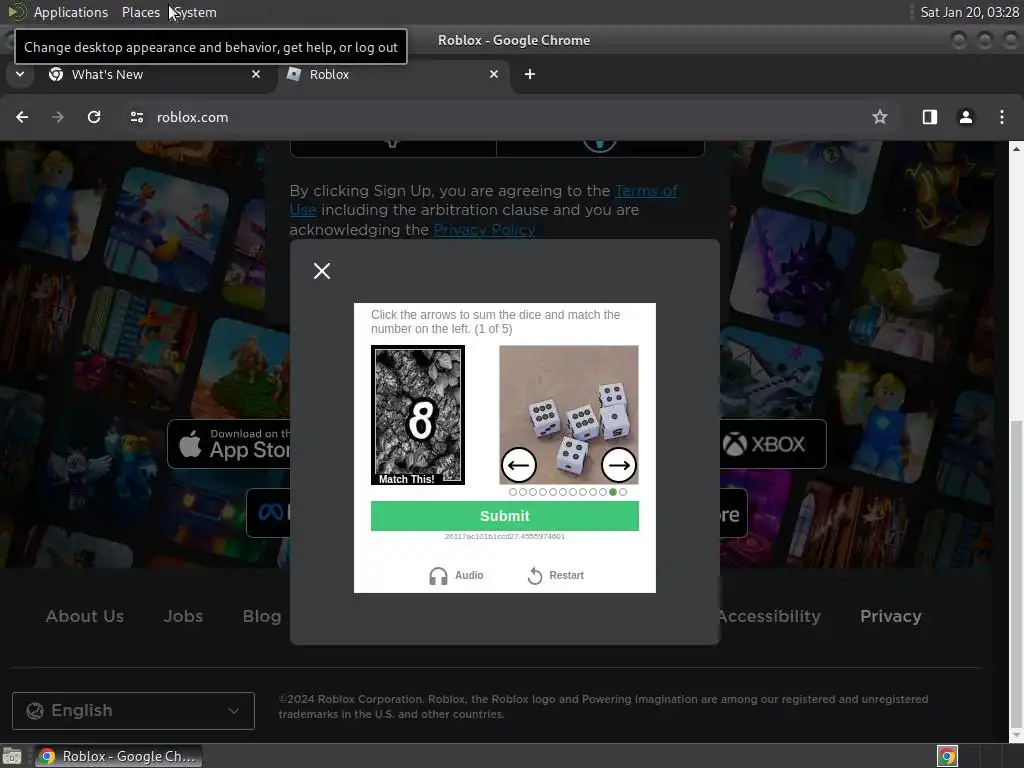Screen dimensions: 1024x768
Task: Select the first progress dot under dice
Action: (x=513, y=492)
